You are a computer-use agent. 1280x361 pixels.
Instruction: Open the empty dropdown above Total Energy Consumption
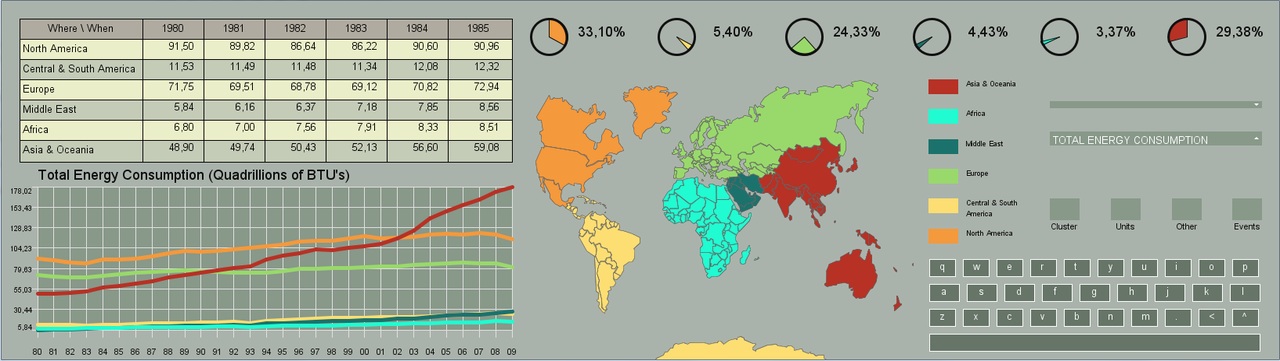tap(1155, 104)
